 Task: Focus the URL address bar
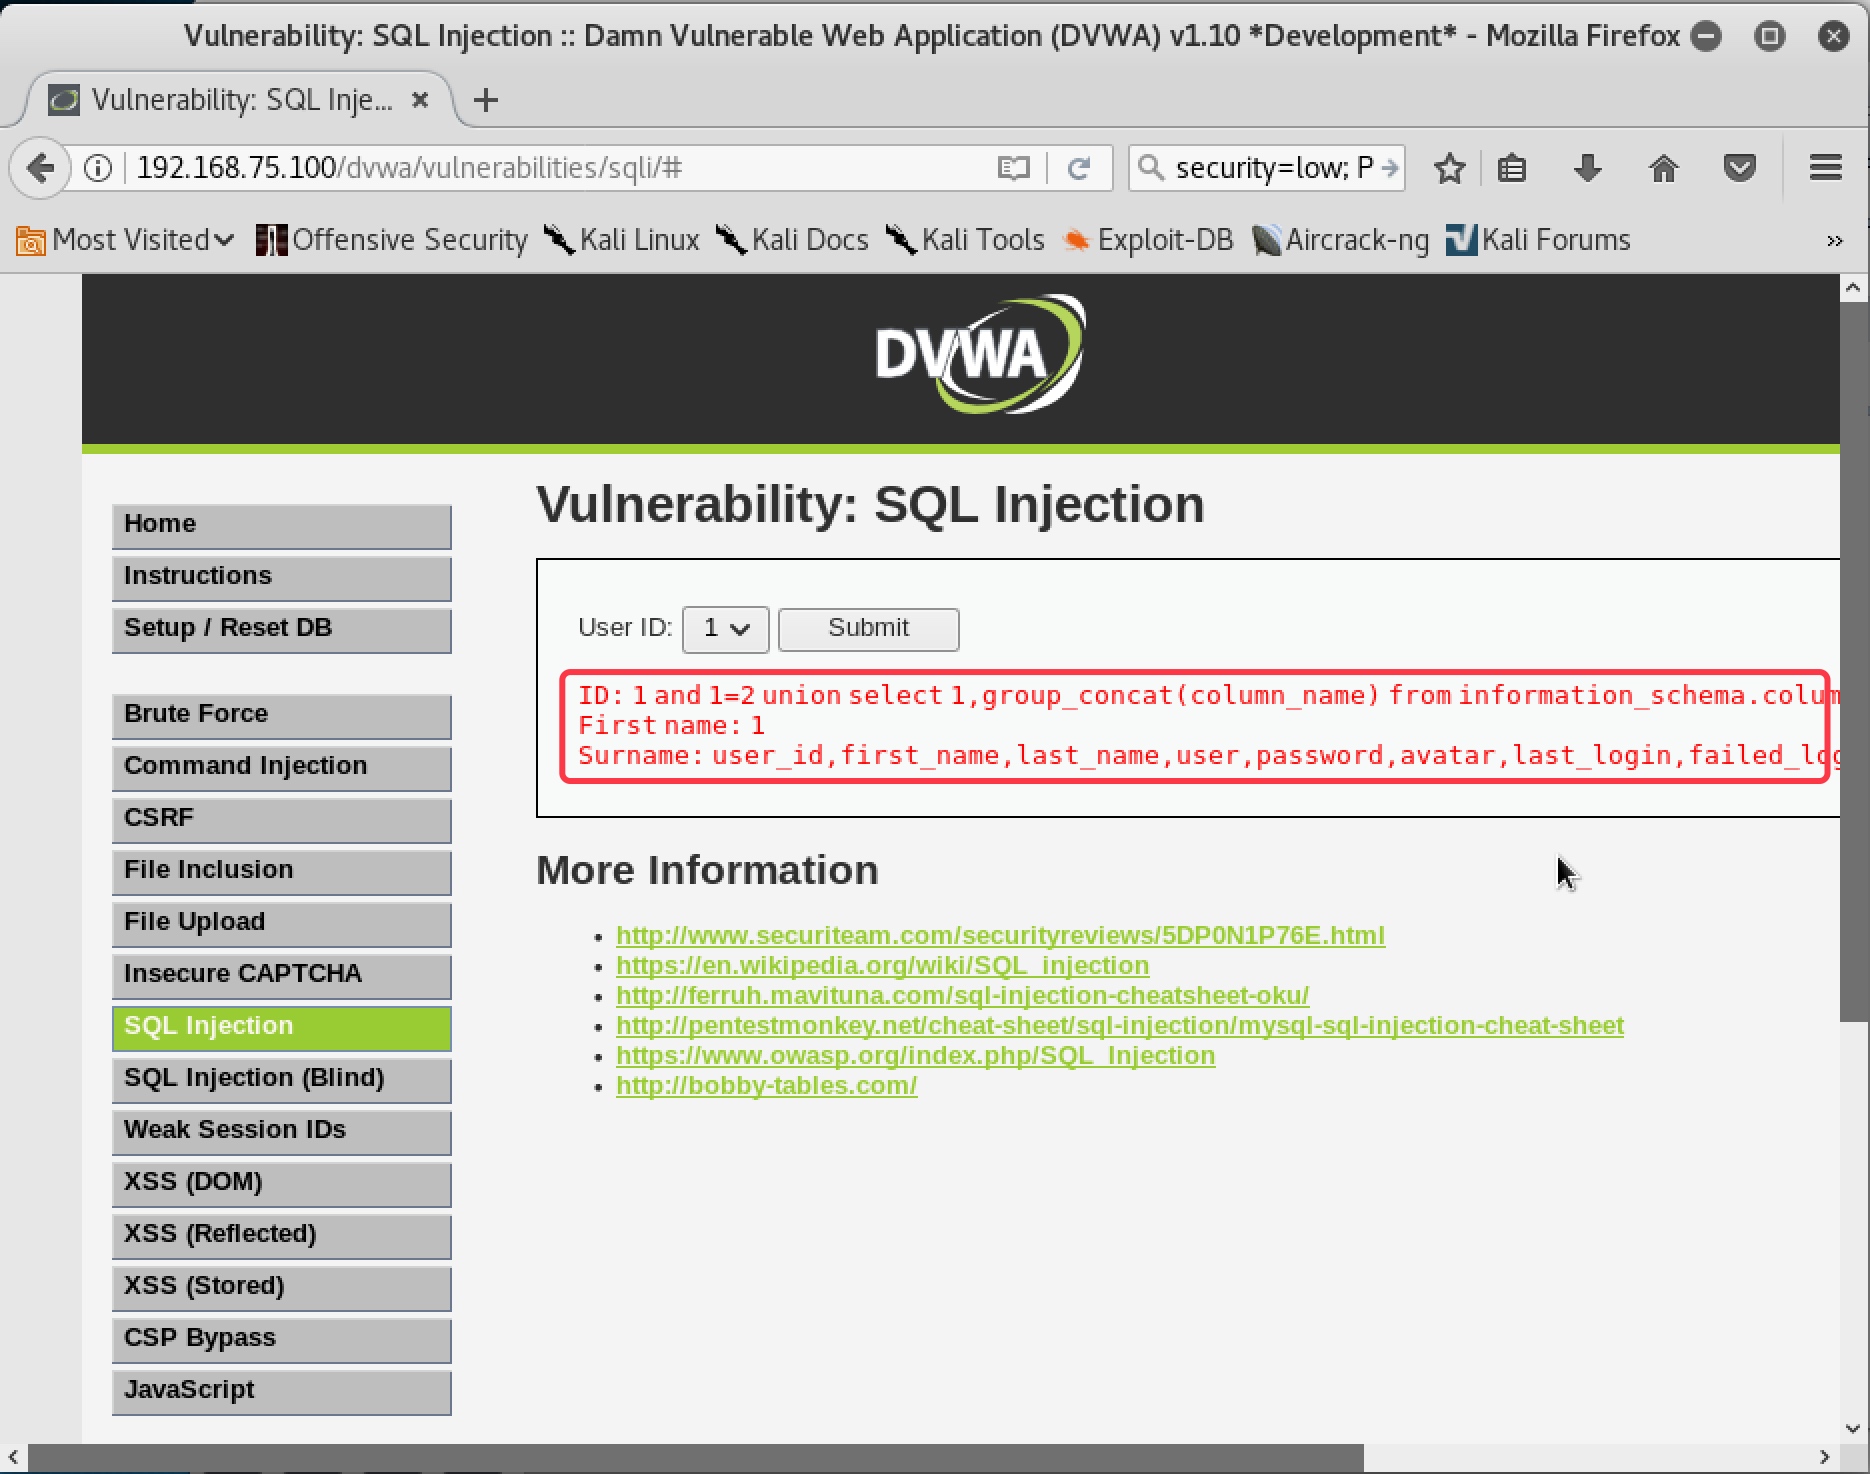click(560, 168)
